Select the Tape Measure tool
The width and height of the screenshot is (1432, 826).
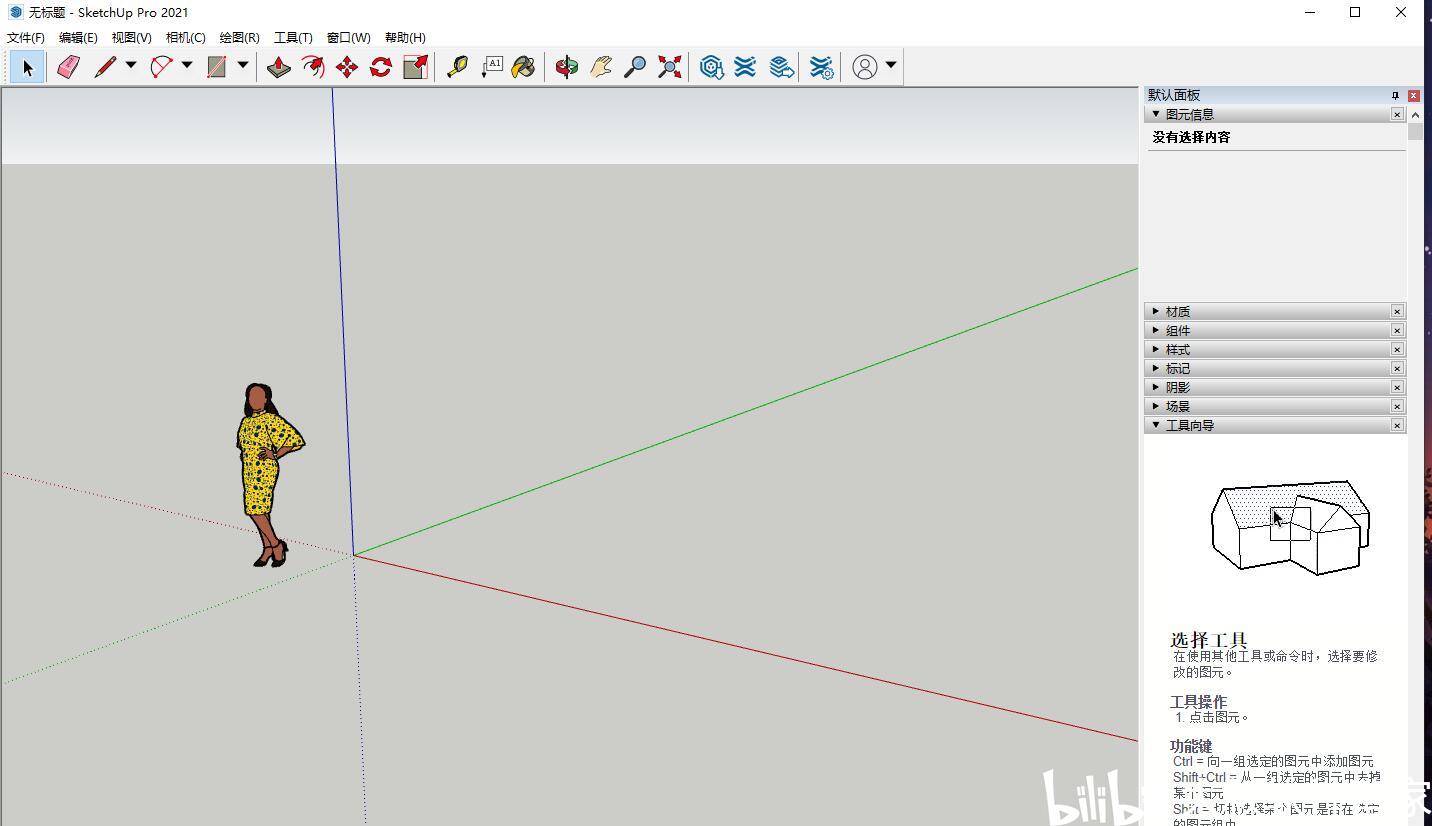pos(457,67)
